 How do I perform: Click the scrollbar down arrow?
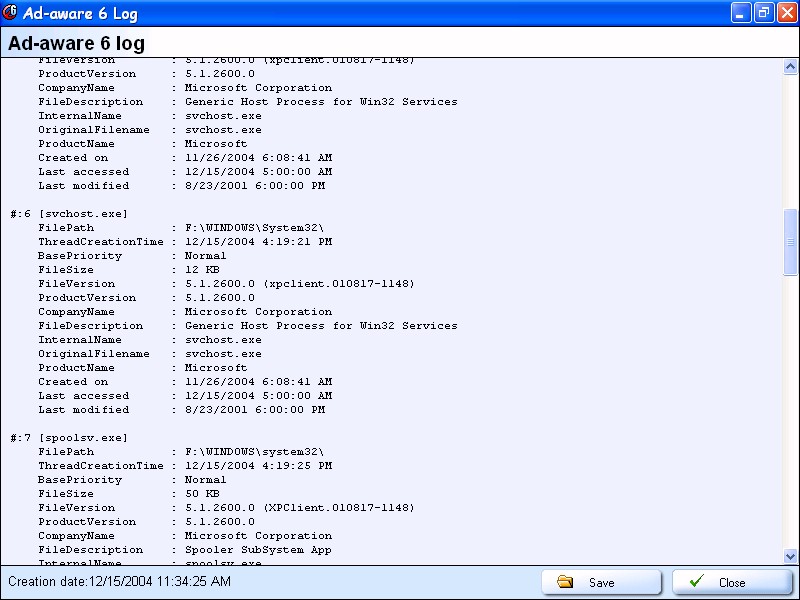790,556
